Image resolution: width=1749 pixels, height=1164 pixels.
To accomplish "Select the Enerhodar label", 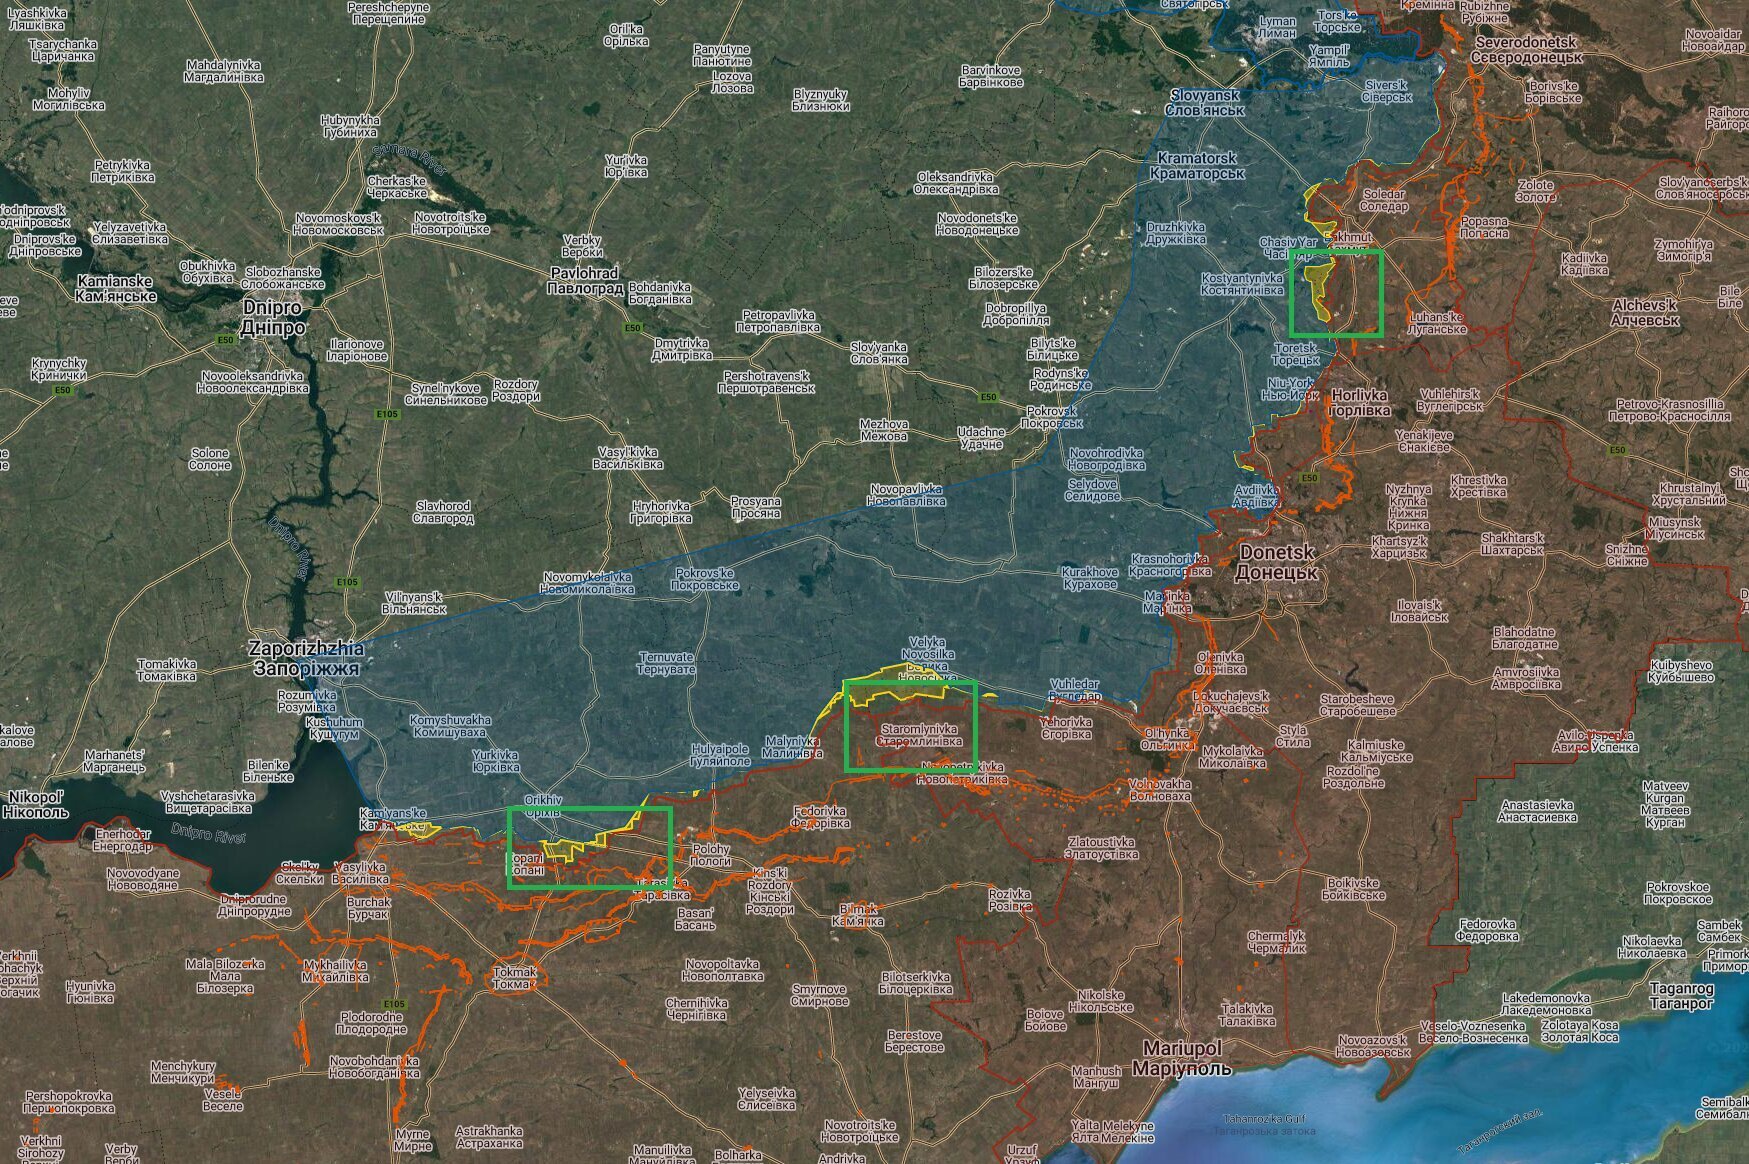I will point(122,840).
